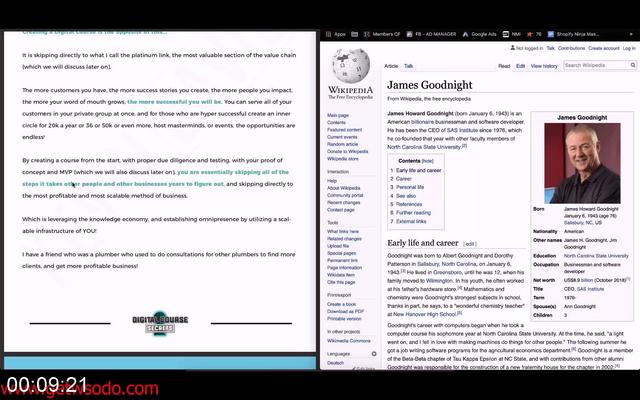
Task: Jump to Further reading in contents
Action: click(x=413, y=213)
